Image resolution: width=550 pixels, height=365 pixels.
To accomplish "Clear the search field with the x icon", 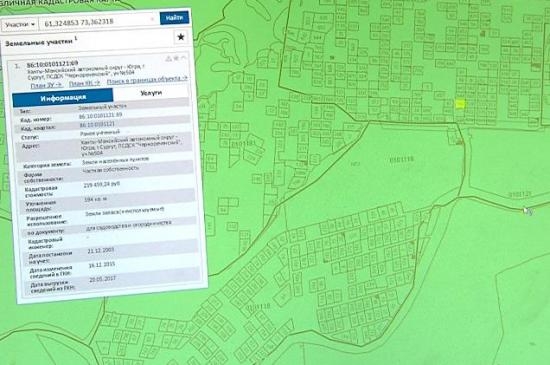I will pyautogui.click(x=152, y=20).
